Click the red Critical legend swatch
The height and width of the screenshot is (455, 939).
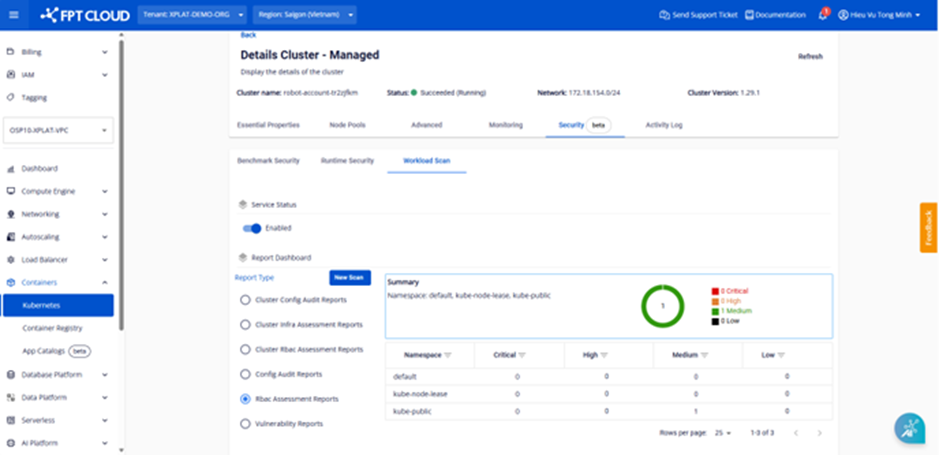(715, 291)
